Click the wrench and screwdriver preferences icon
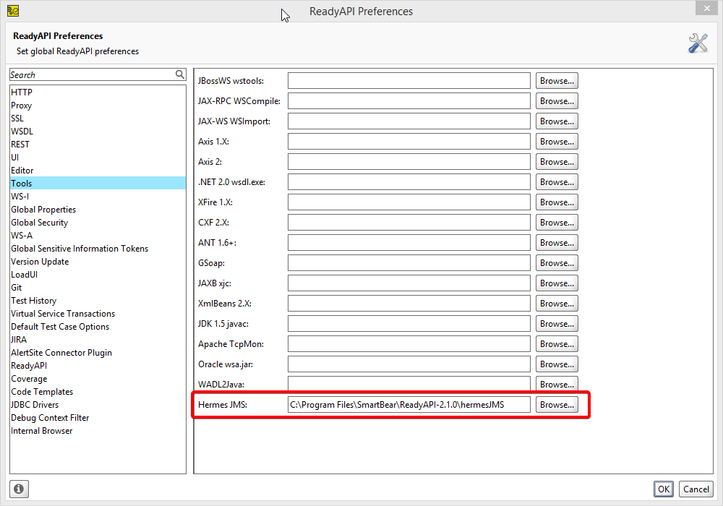Image resolution: width=723 pixels, height=506 pixels. coord(698,43)
